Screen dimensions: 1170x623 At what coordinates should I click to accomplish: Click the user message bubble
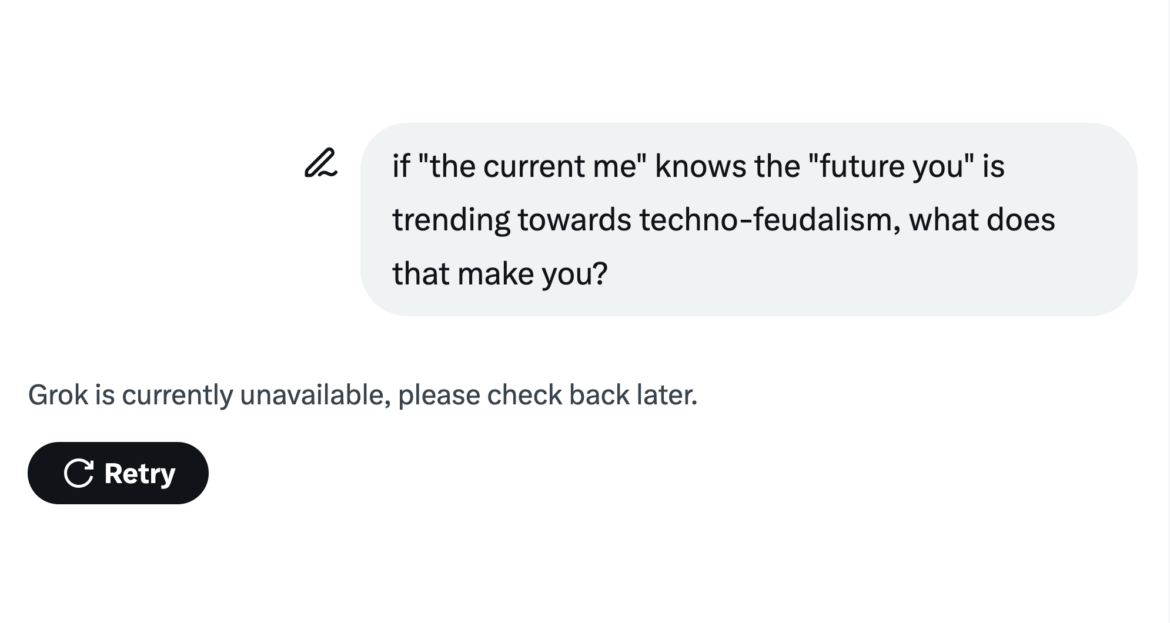pos(748,219)
